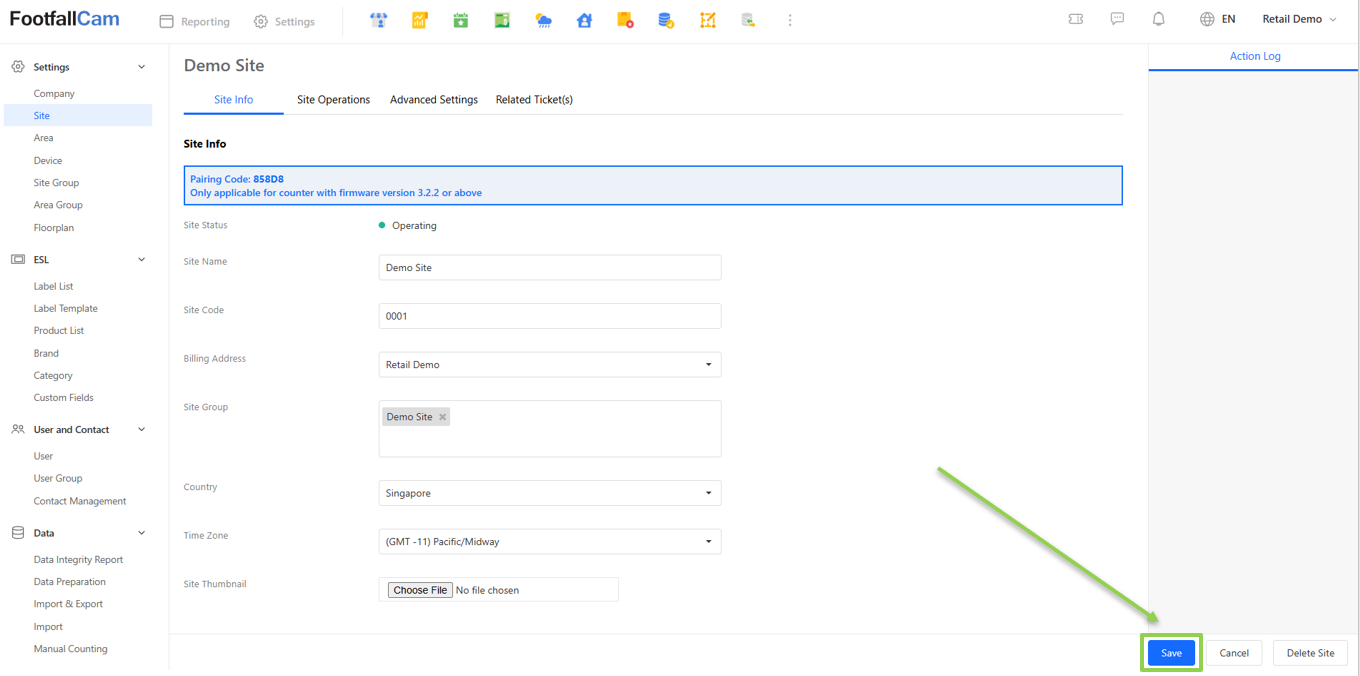The image size is (1360, 676).
Task: Collapse the ESL sidebar section
Action: [x=141, y=260]
